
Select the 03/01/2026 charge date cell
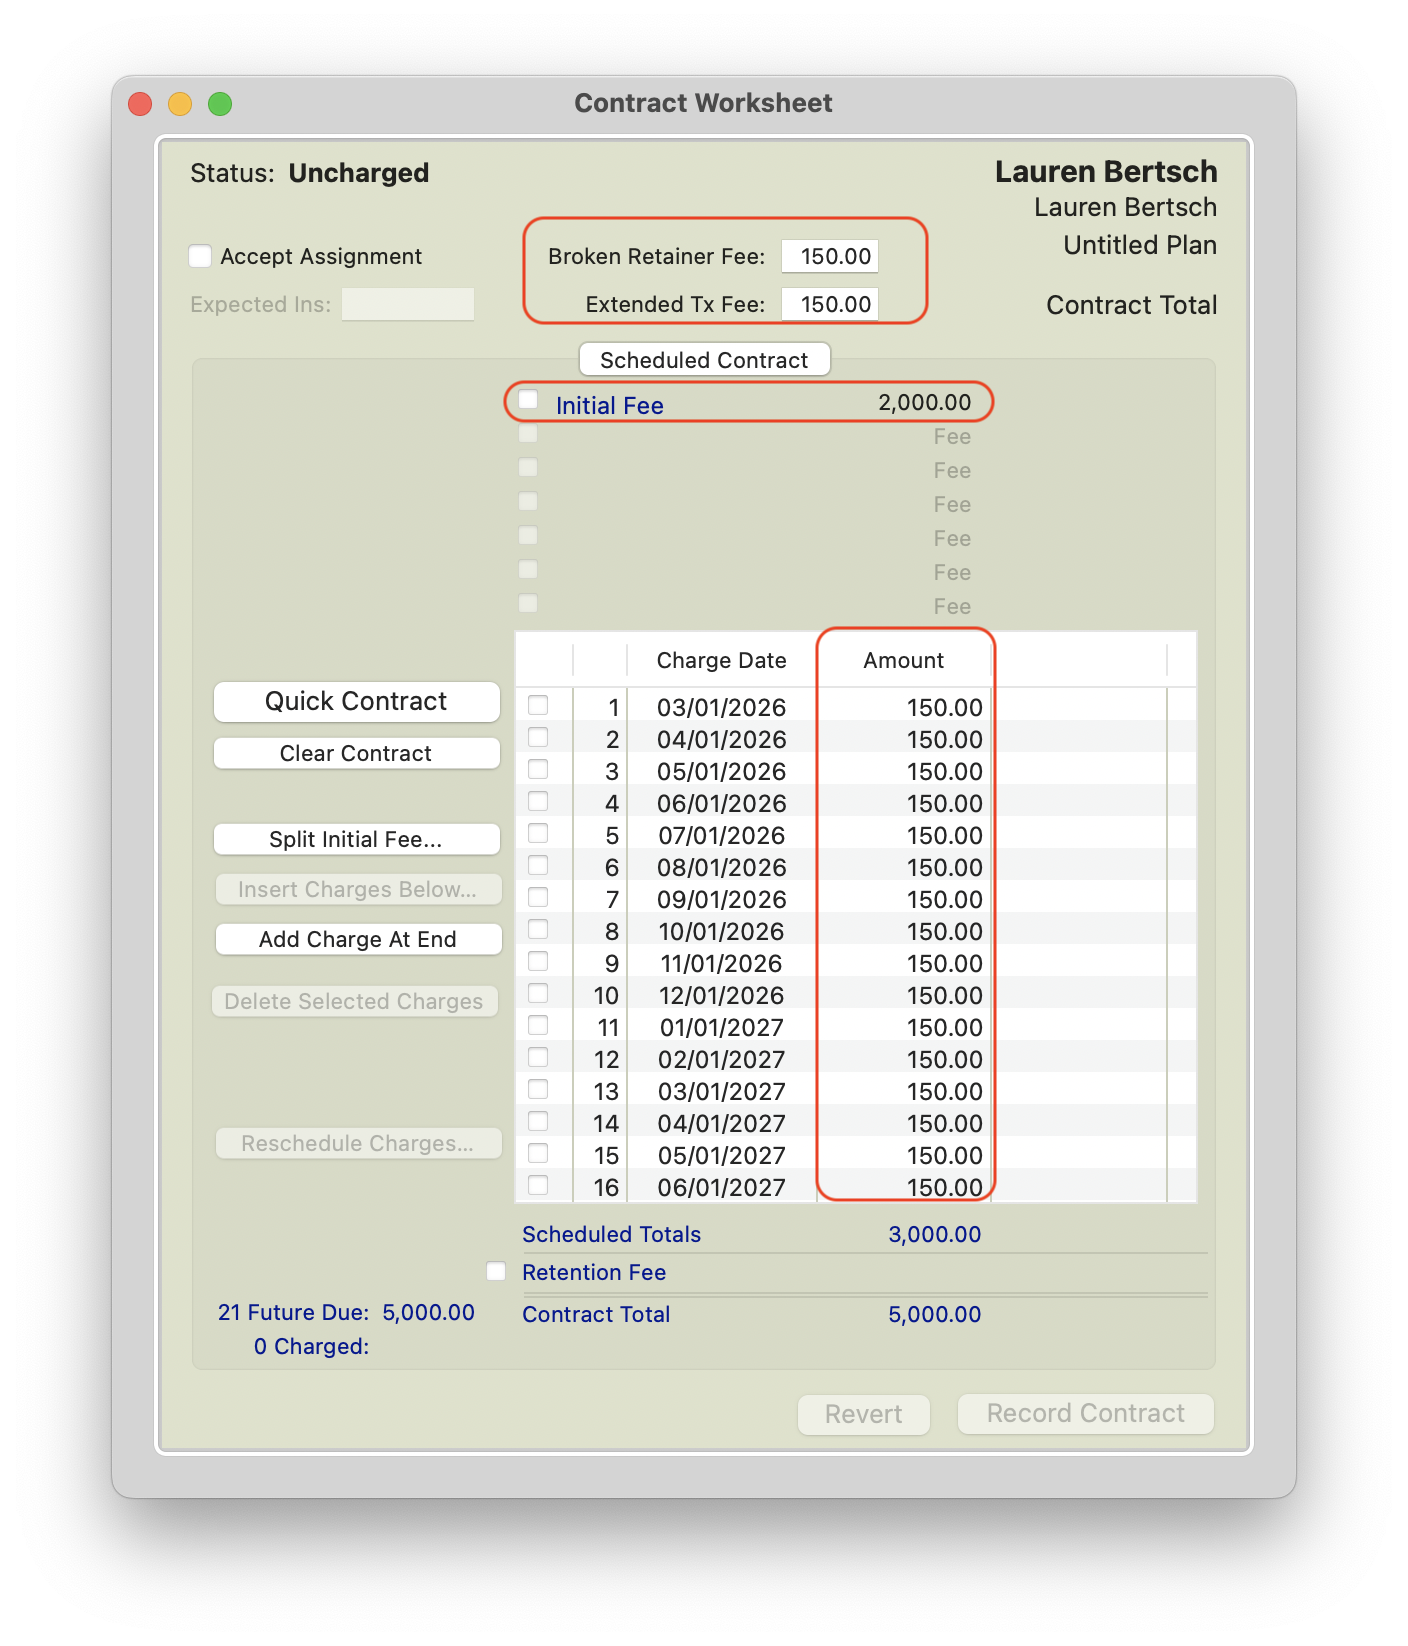click(x=722, y=707)
